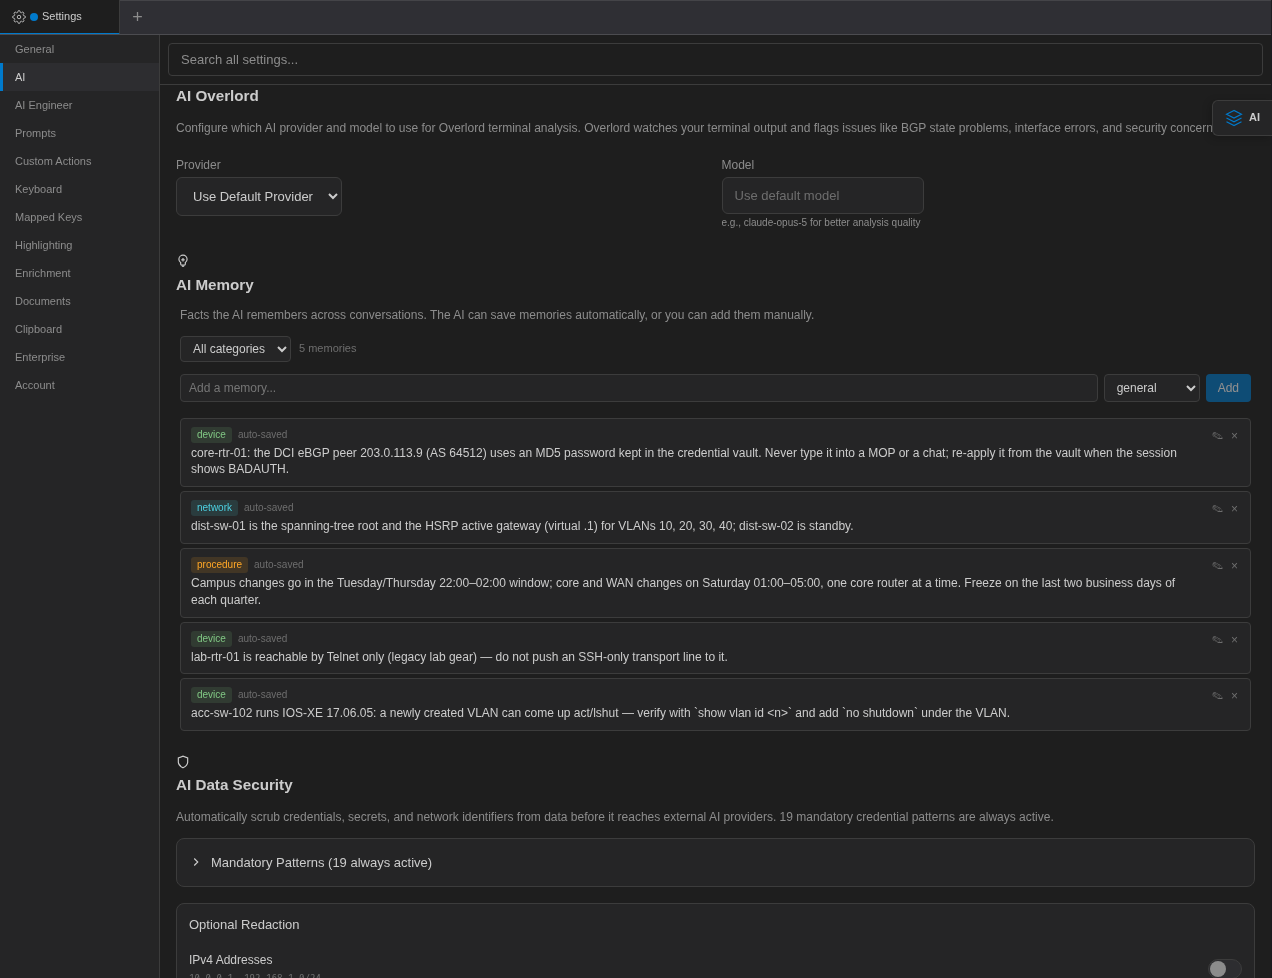
Task: Edit the Campus changes procedure memory
Action: point(1217,566)
